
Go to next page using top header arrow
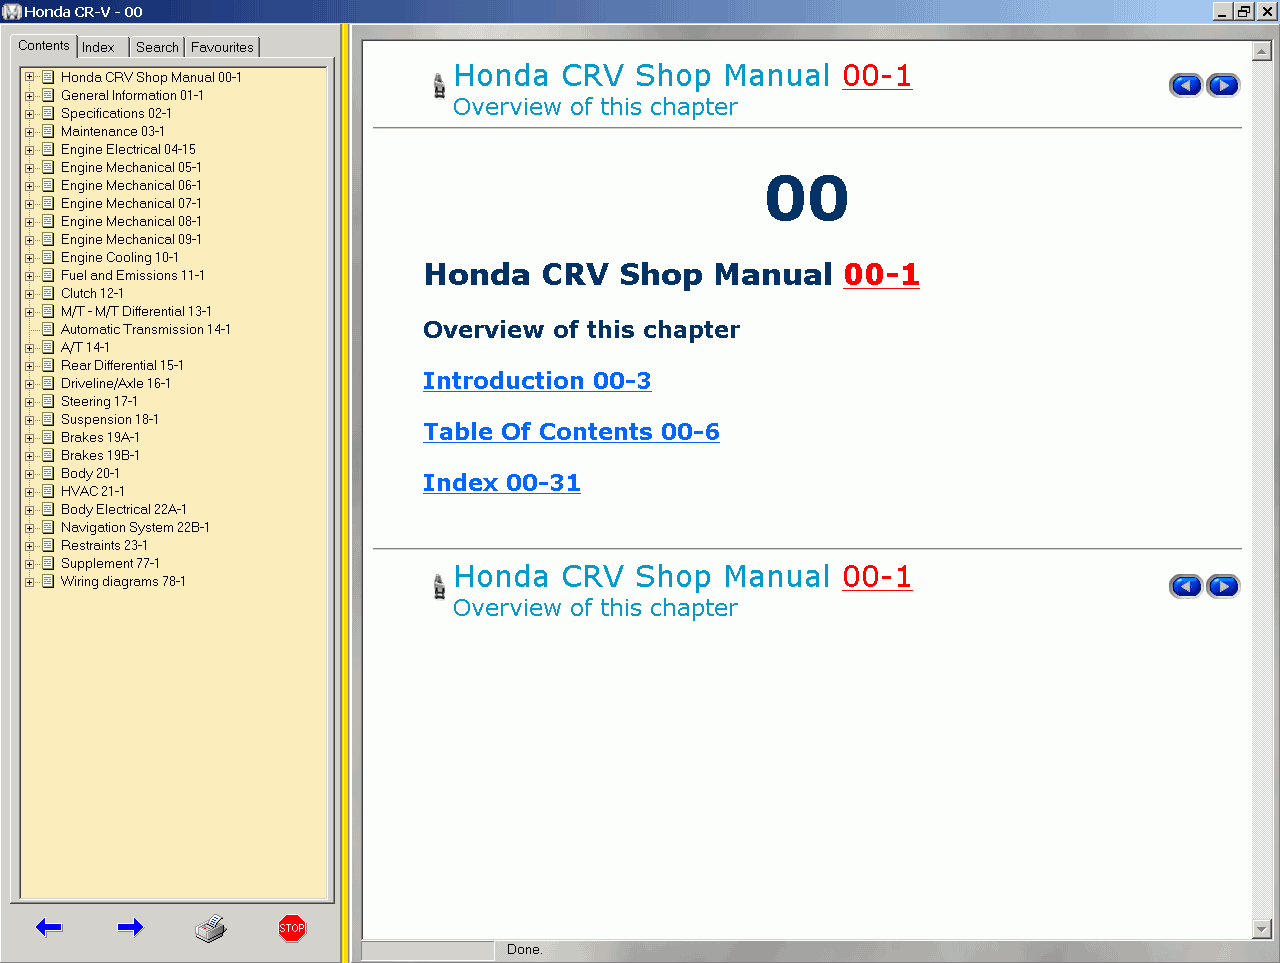click(1223, 85)
